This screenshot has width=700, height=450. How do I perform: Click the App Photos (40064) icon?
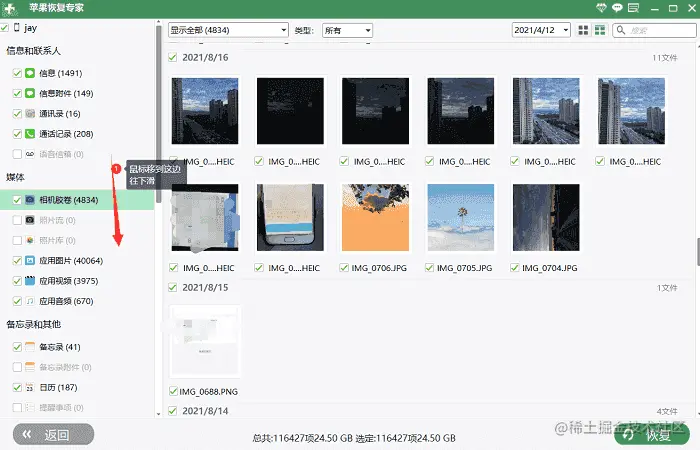pos(30,260)
